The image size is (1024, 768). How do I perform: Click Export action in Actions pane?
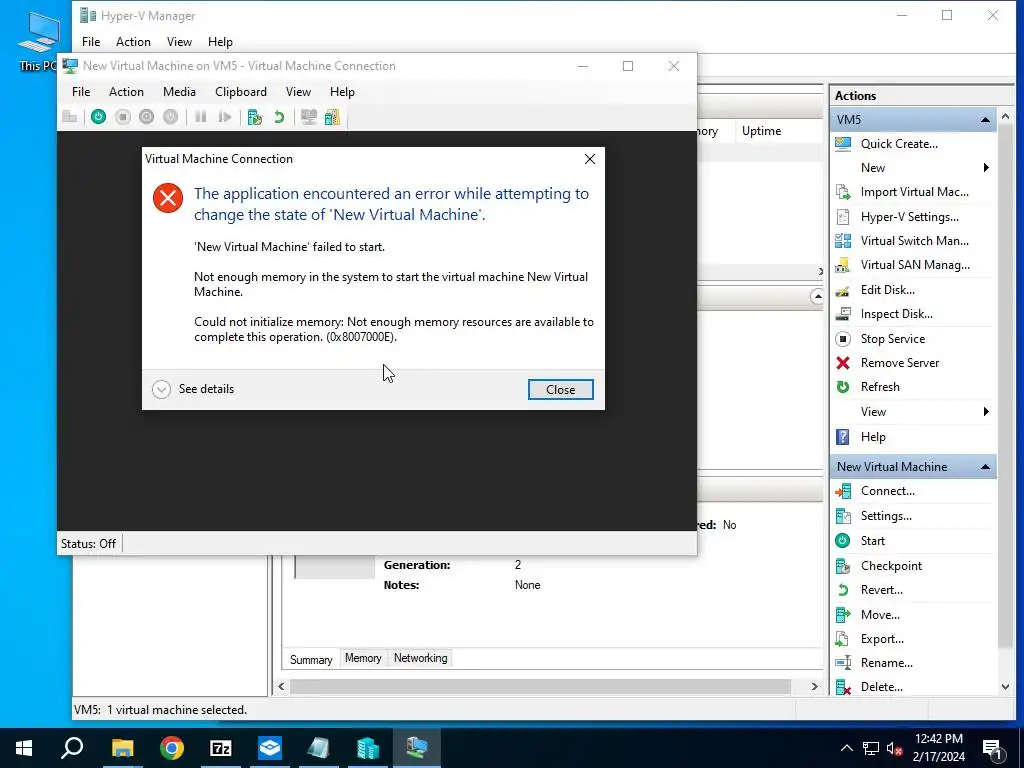tap(882, 639)
